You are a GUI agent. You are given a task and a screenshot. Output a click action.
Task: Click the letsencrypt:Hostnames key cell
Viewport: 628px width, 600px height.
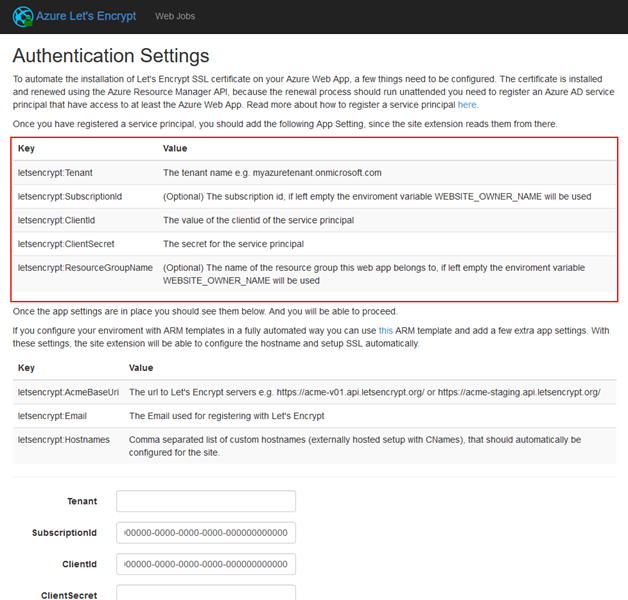63,440
